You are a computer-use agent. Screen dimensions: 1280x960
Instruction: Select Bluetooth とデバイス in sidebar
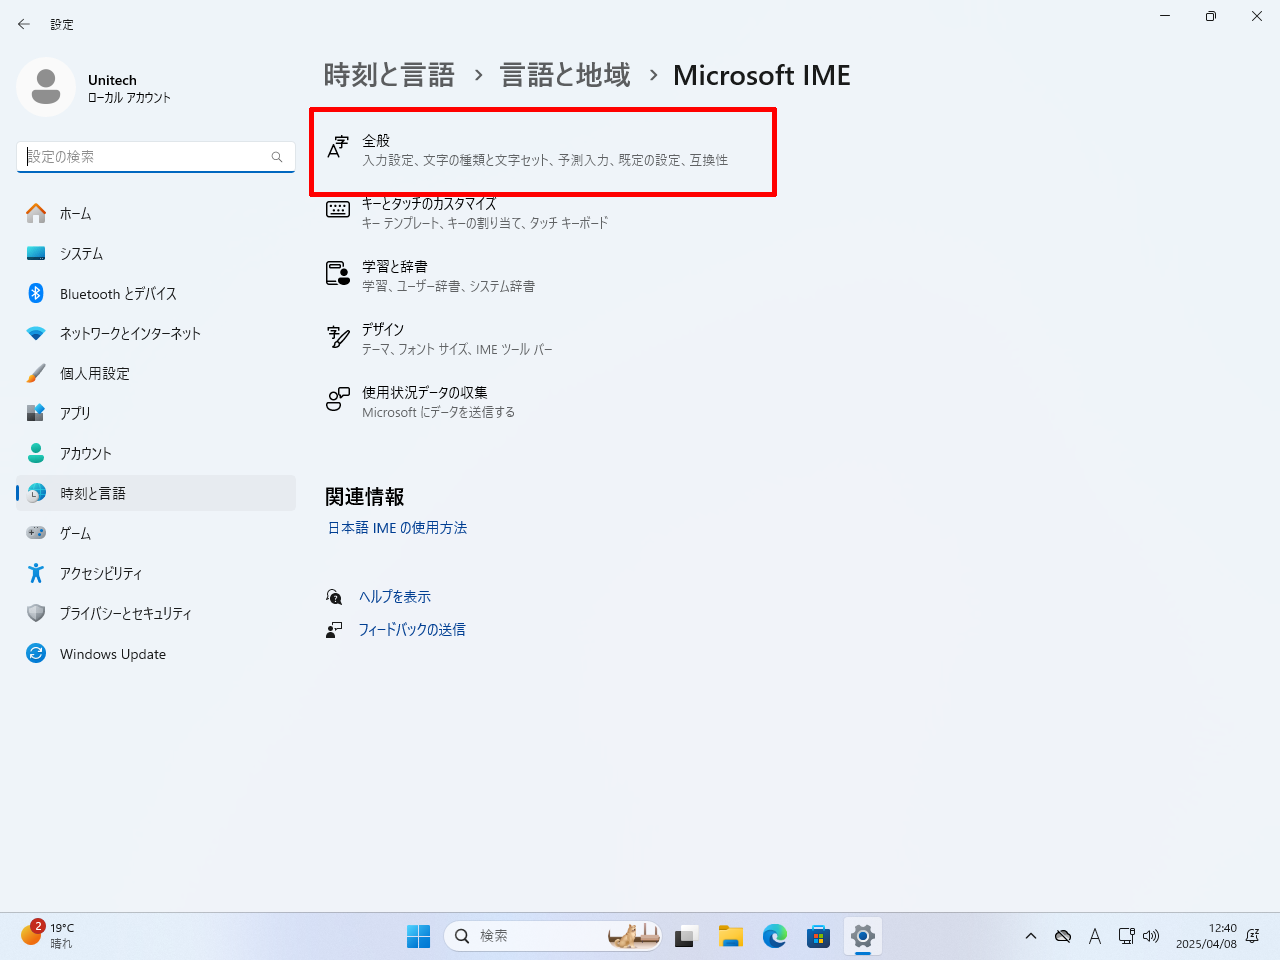[156, 293]
